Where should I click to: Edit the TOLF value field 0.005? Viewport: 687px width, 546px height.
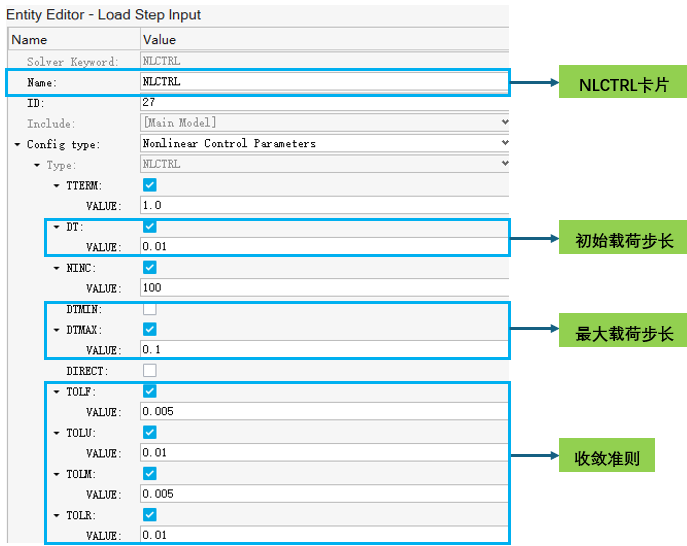click(x=324, y=411)
